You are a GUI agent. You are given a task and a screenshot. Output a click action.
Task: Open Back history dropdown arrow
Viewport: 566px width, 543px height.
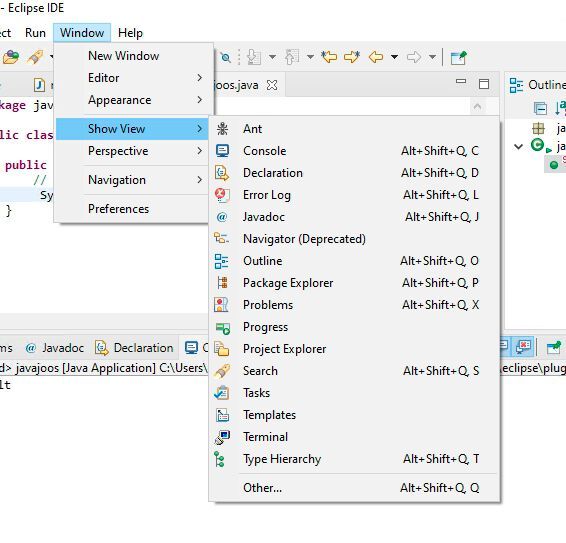[x=395, y=57]
